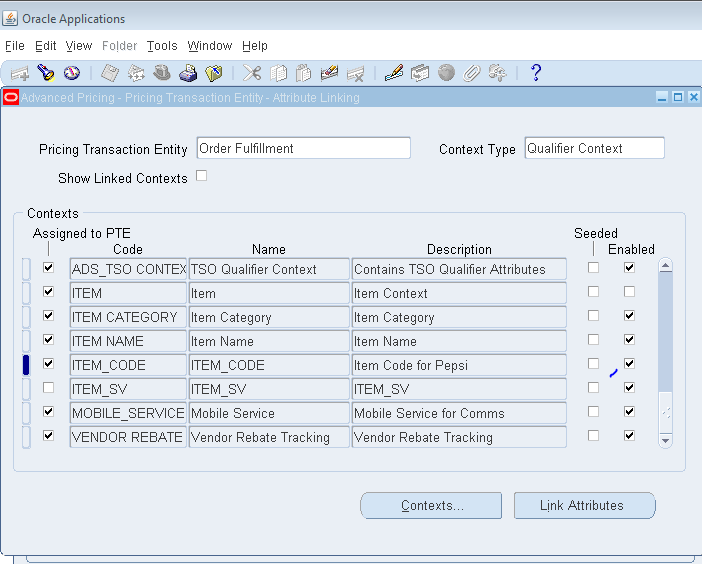
Task: Click the Zoom toolbar icon
Action: (x=420, y=73)
